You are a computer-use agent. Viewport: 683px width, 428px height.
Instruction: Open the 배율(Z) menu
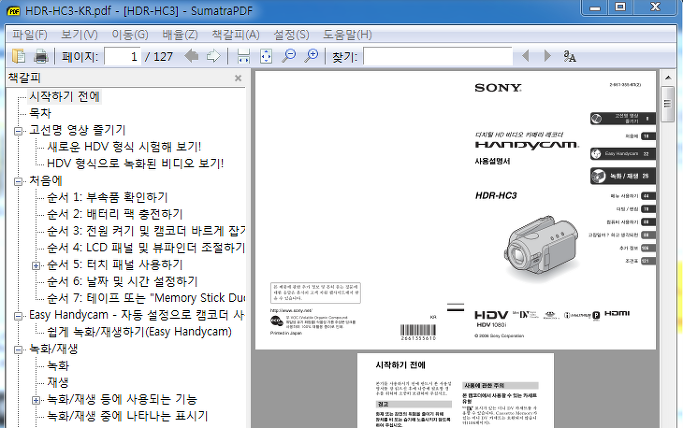click(180, 34)
